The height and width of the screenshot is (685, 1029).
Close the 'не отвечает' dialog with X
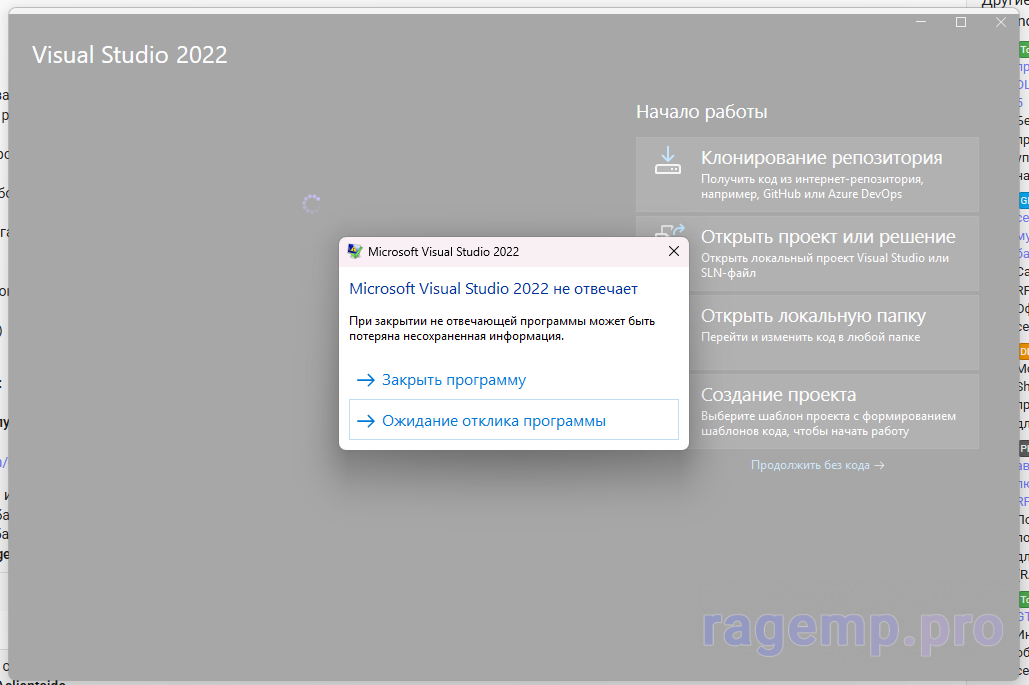pyautogui.click(x=673, y=251)
